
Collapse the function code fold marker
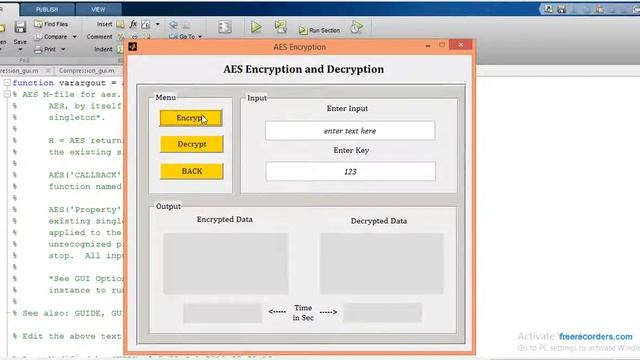pyautogui.click(x=7, y=82)
